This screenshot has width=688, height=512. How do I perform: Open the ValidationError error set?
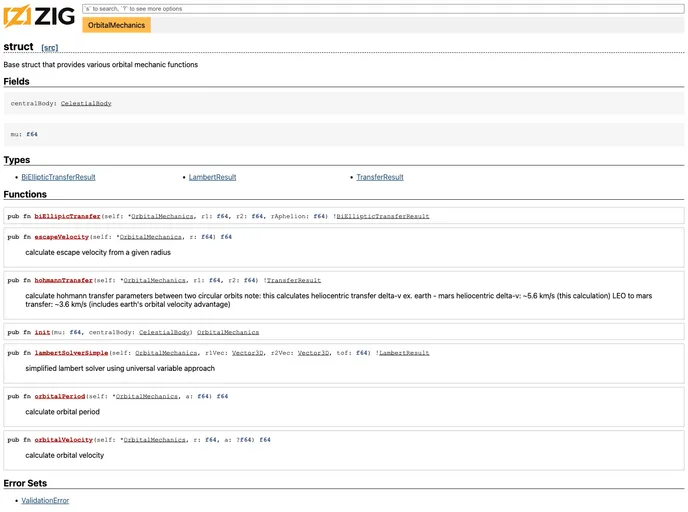pyautogui.click(x=45, y=500)
